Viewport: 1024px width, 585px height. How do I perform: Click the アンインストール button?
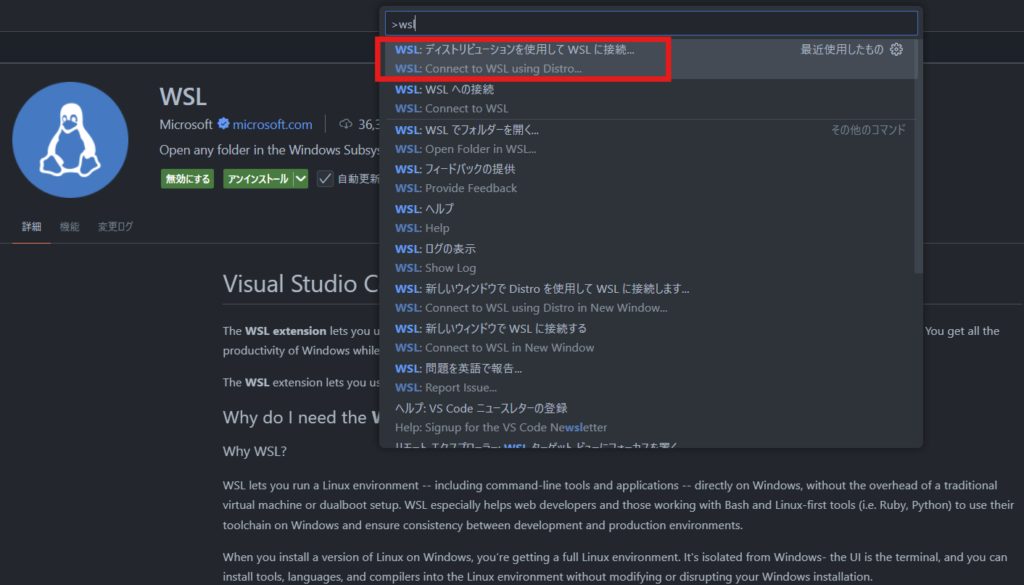click(257, 179)
